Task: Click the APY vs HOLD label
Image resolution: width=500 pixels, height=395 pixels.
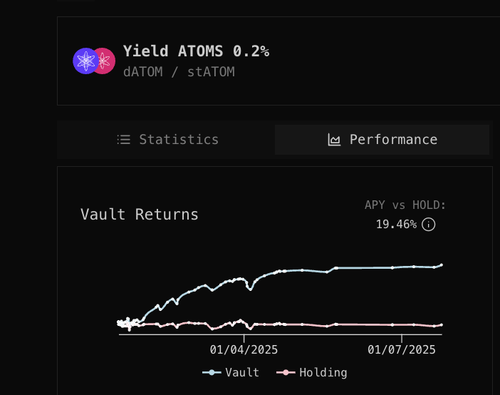Action: pos(405,205)
